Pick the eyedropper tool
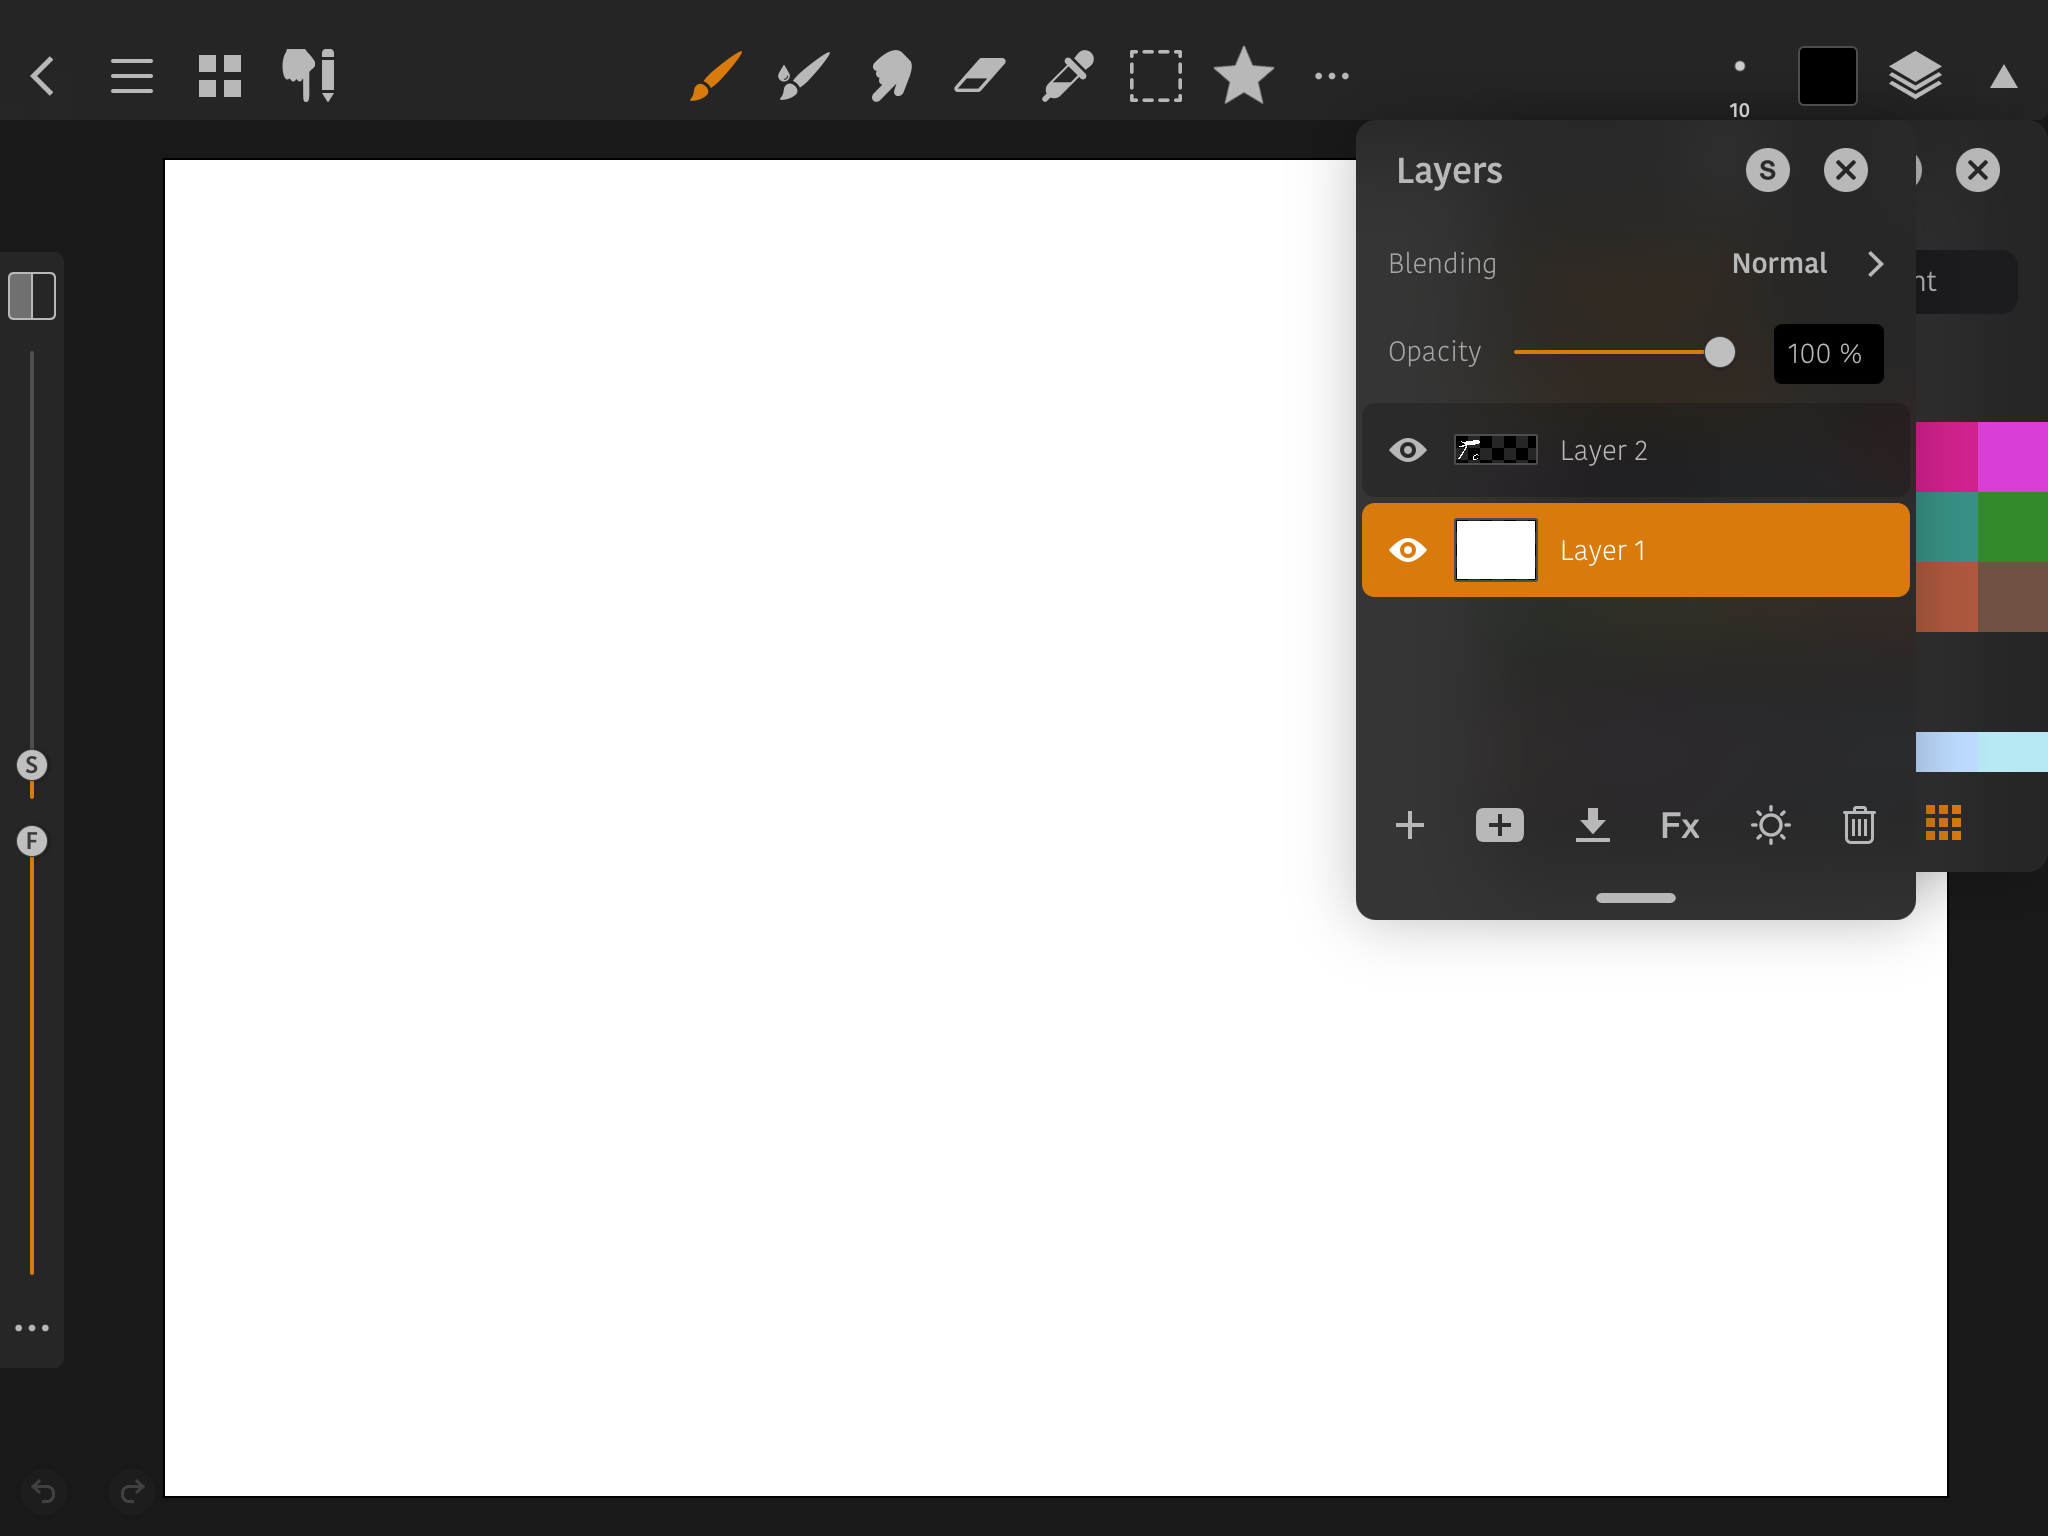This screenshot has width=2048, height=1536. click(1067, 76)
